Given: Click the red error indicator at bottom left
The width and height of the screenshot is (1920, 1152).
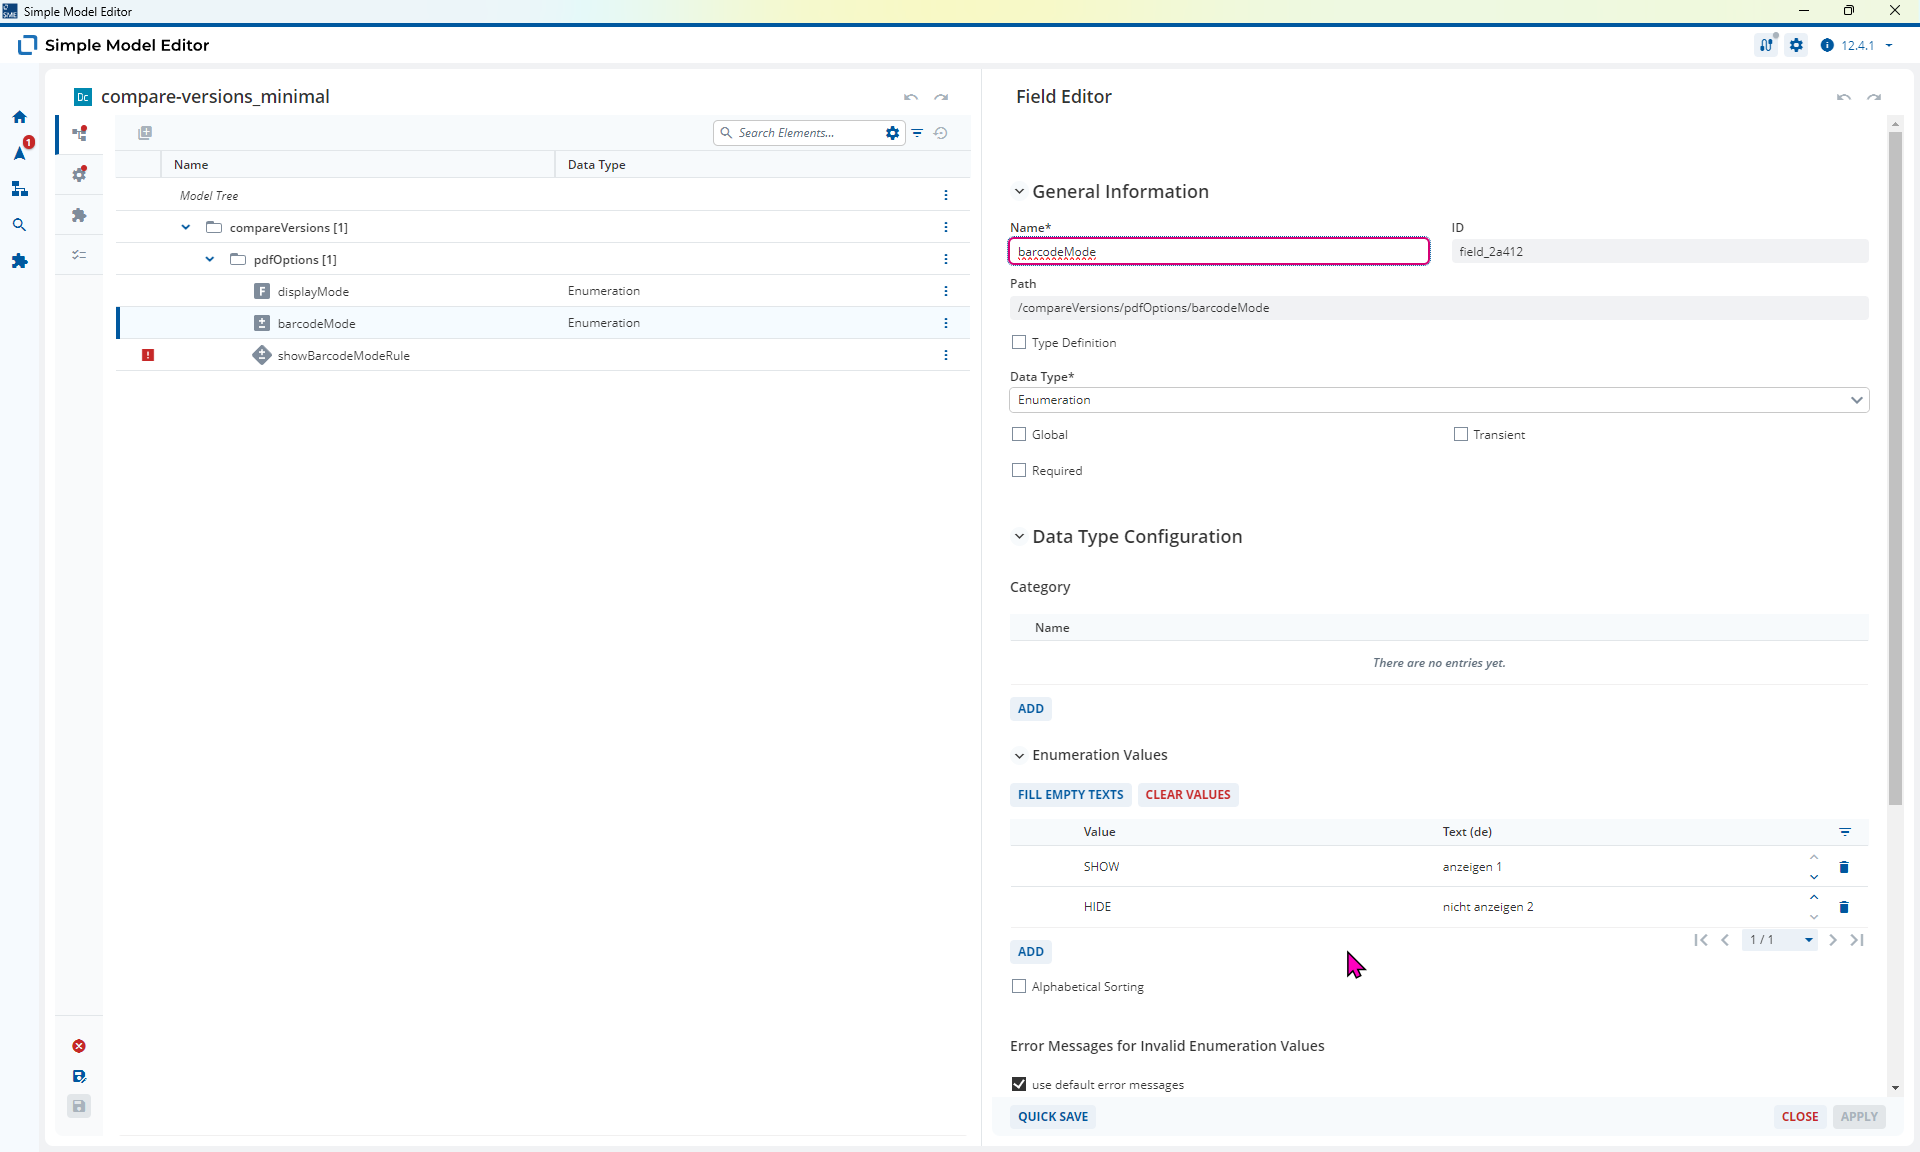Looking at the screenshot, I should [79, 1046].
